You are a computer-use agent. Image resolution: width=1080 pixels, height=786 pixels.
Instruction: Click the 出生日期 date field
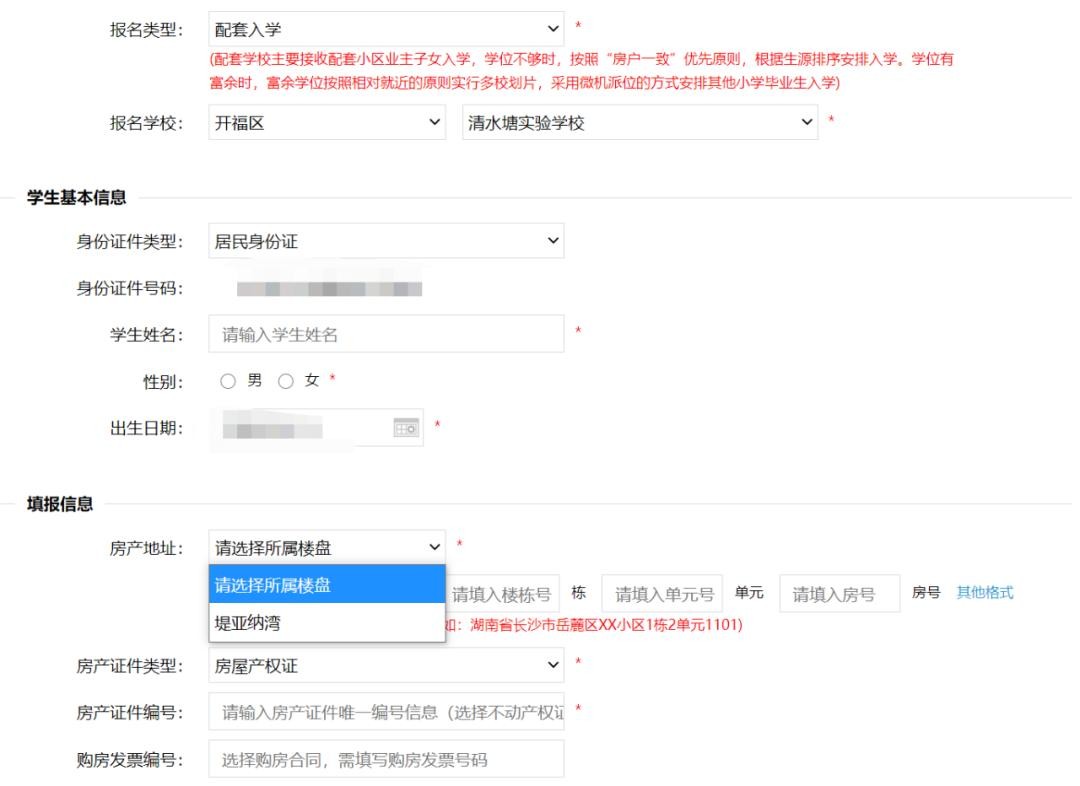(x=300, y=428)
